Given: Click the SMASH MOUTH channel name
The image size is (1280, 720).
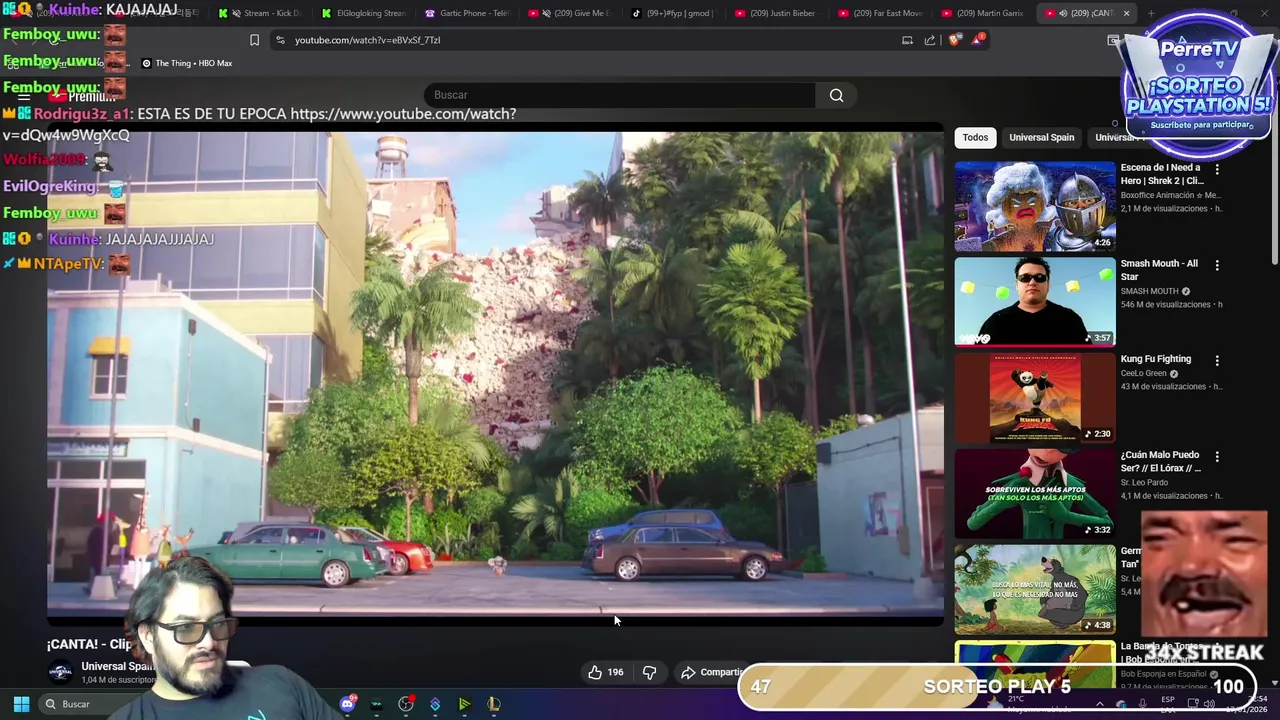Looking at the screenshot, I should coord(1149,291).
